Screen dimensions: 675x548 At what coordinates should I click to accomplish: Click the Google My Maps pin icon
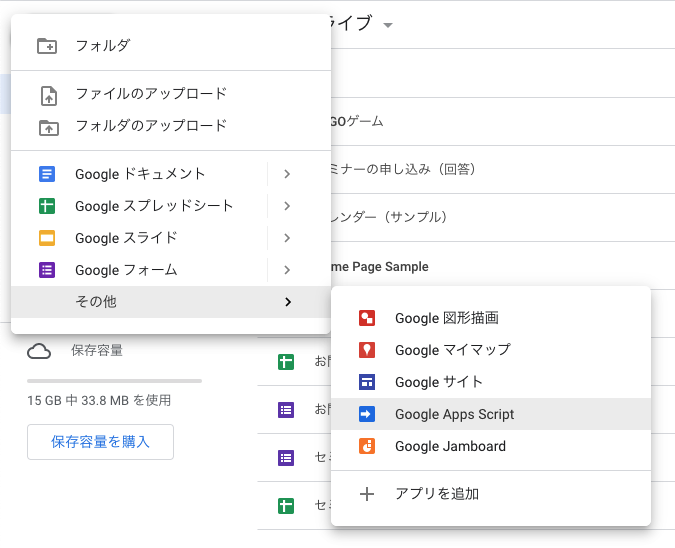[x=367, y=350]
